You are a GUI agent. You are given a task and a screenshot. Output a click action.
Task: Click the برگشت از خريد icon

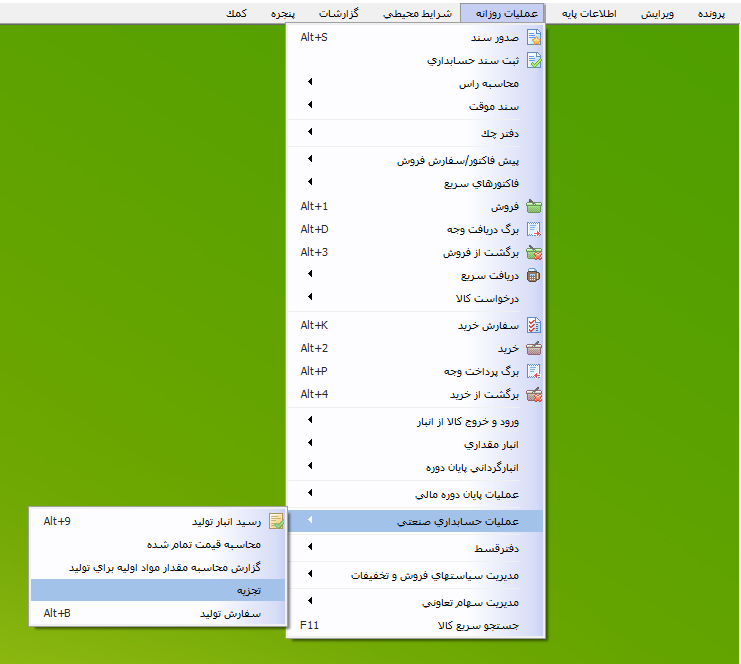[x=534, y=395]
